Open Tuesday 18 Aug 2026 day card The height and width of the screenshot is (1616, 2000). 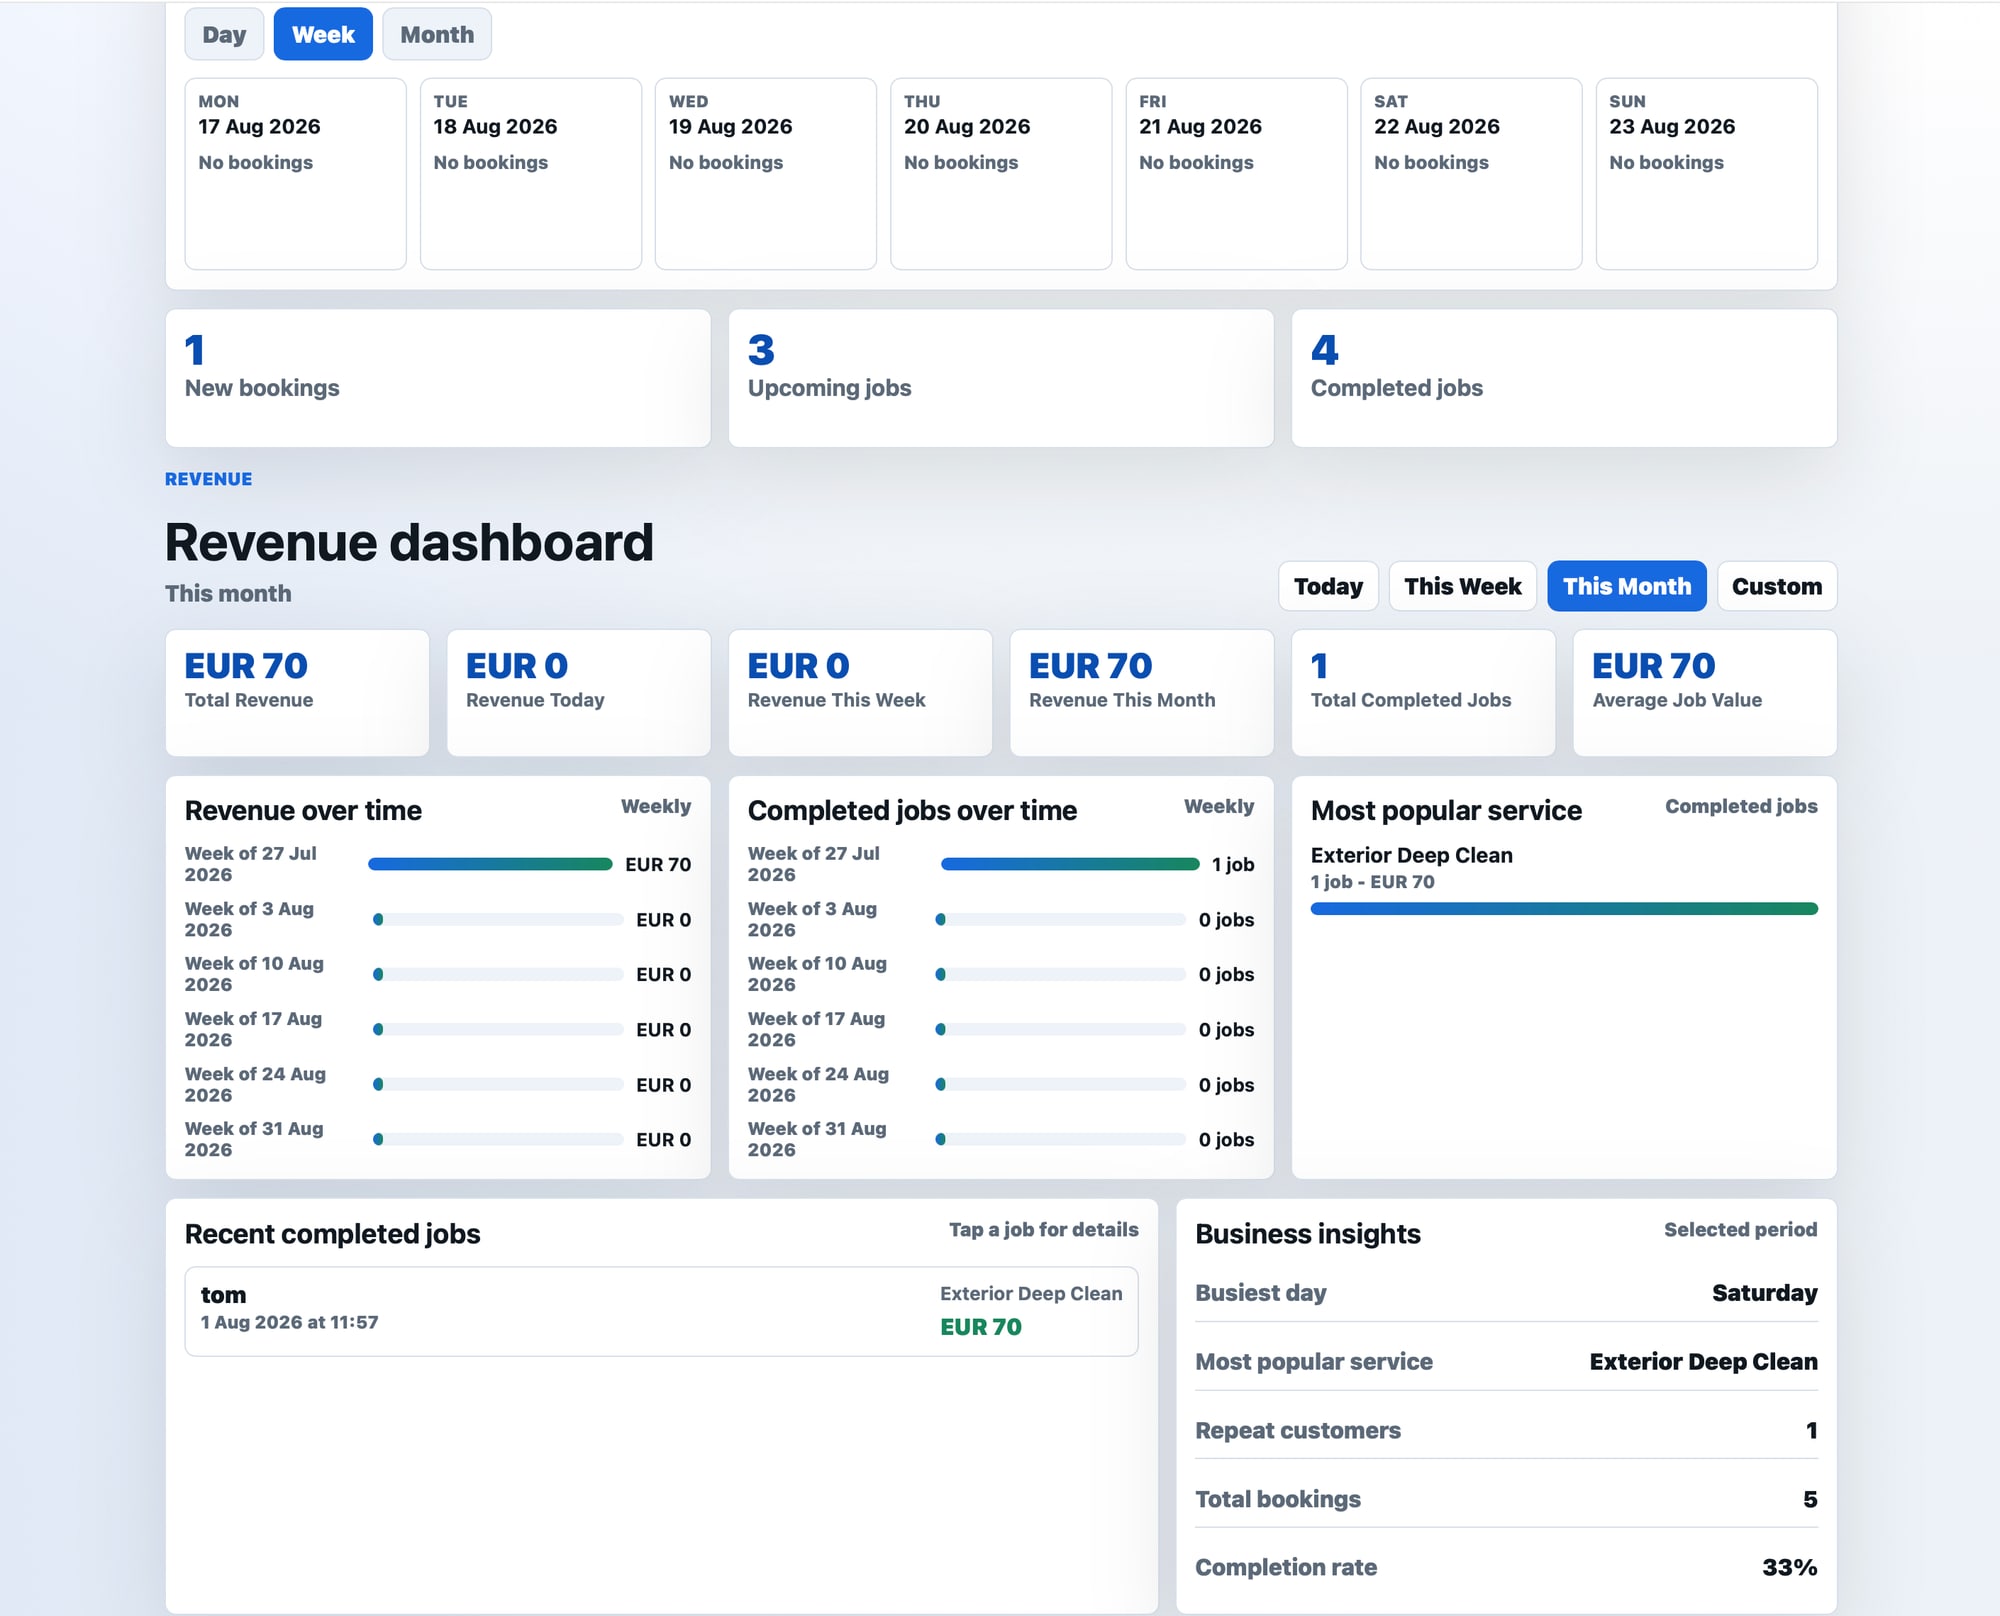[531, 174]
